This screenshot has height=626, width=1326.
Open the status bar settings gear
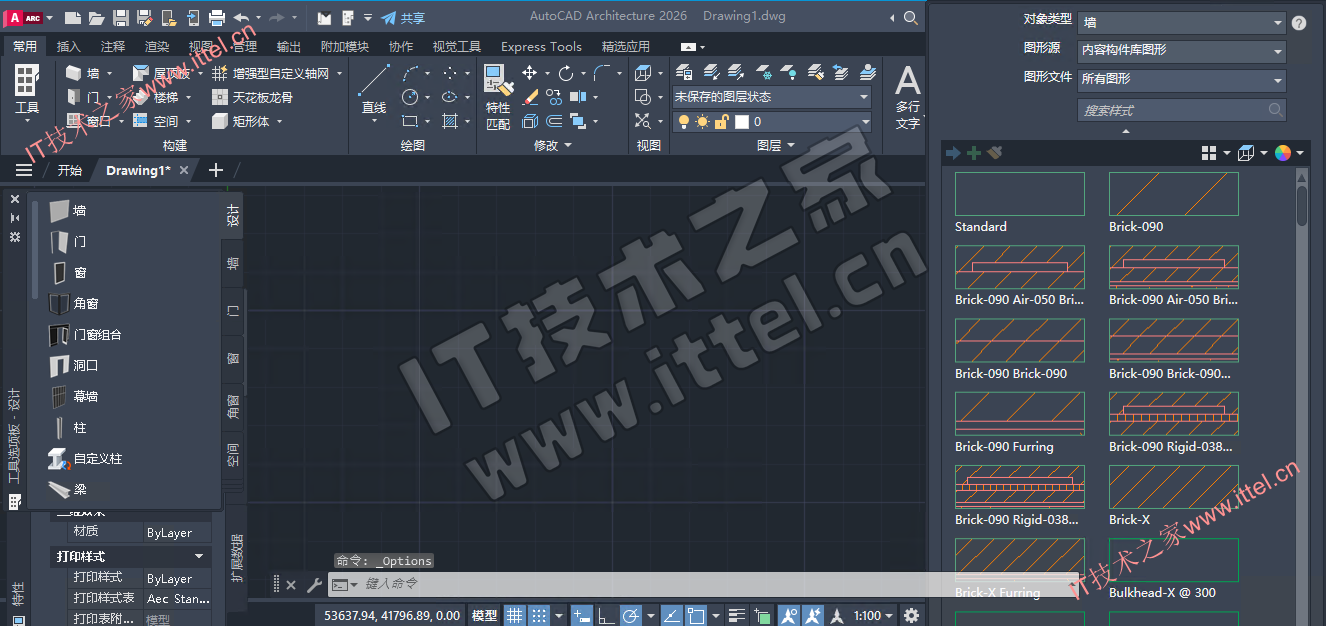click(x=911, y=615)
